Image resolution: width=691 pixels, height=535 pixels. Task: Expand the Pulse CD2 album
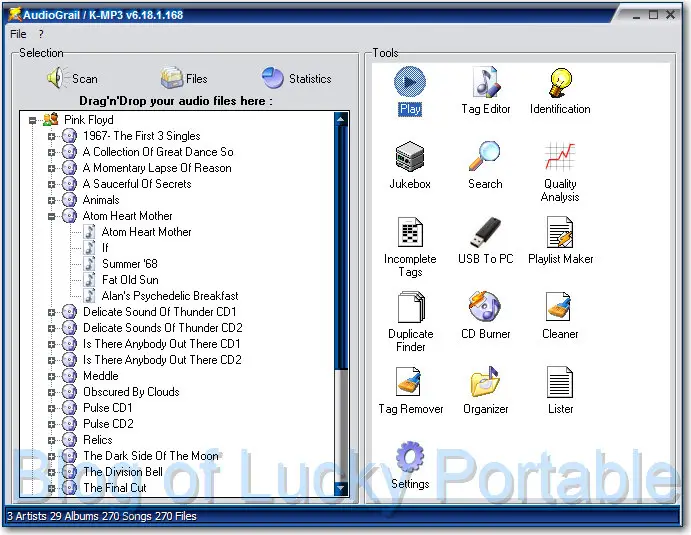(x=52, y=424)
